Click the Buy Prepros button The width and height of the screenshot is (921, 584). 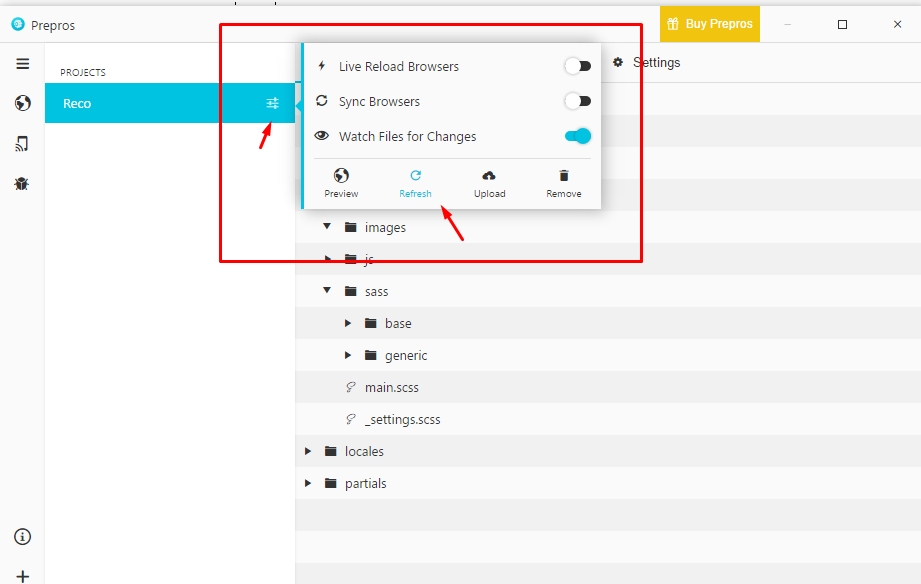coord(709,24)
